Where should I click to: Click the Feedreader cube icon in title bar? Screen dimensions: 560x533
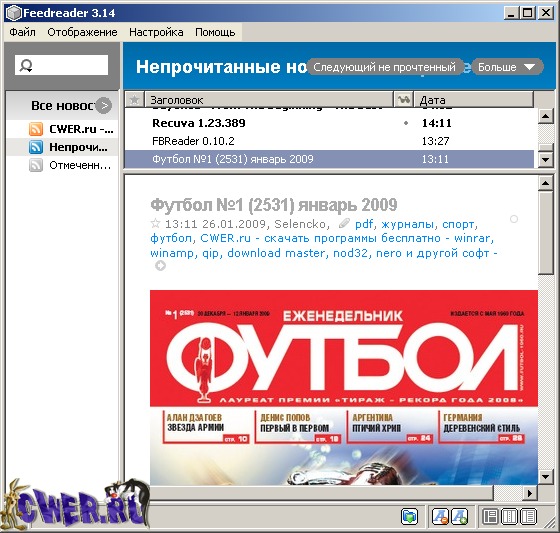pos(14,13)
